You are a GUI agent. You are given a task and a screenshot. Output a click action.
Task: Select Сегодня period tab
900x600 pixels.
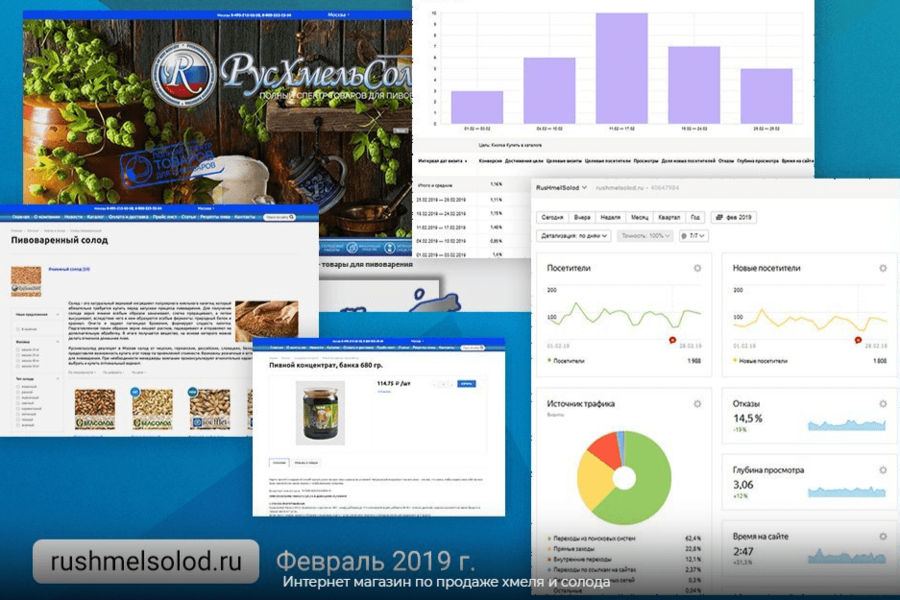[x=552, y=218]
